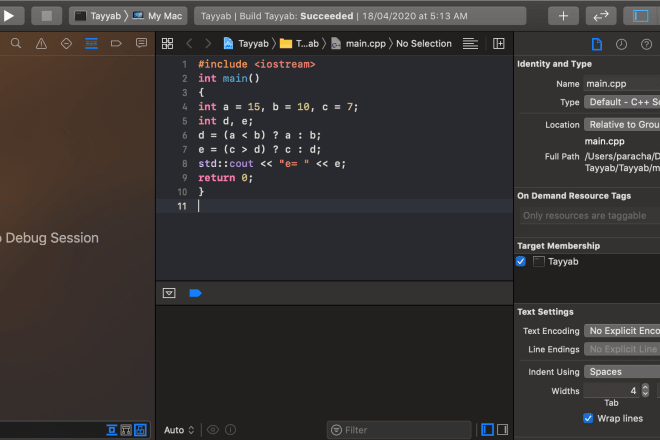This screenshot has height=440, width=660.
Task: Click the Tab width stepper
Action: coord(645,391)
